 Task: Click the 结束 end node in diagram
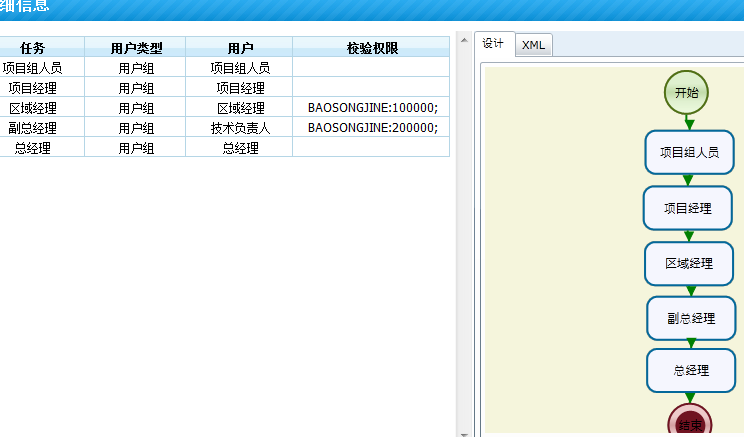coord(690,423)
